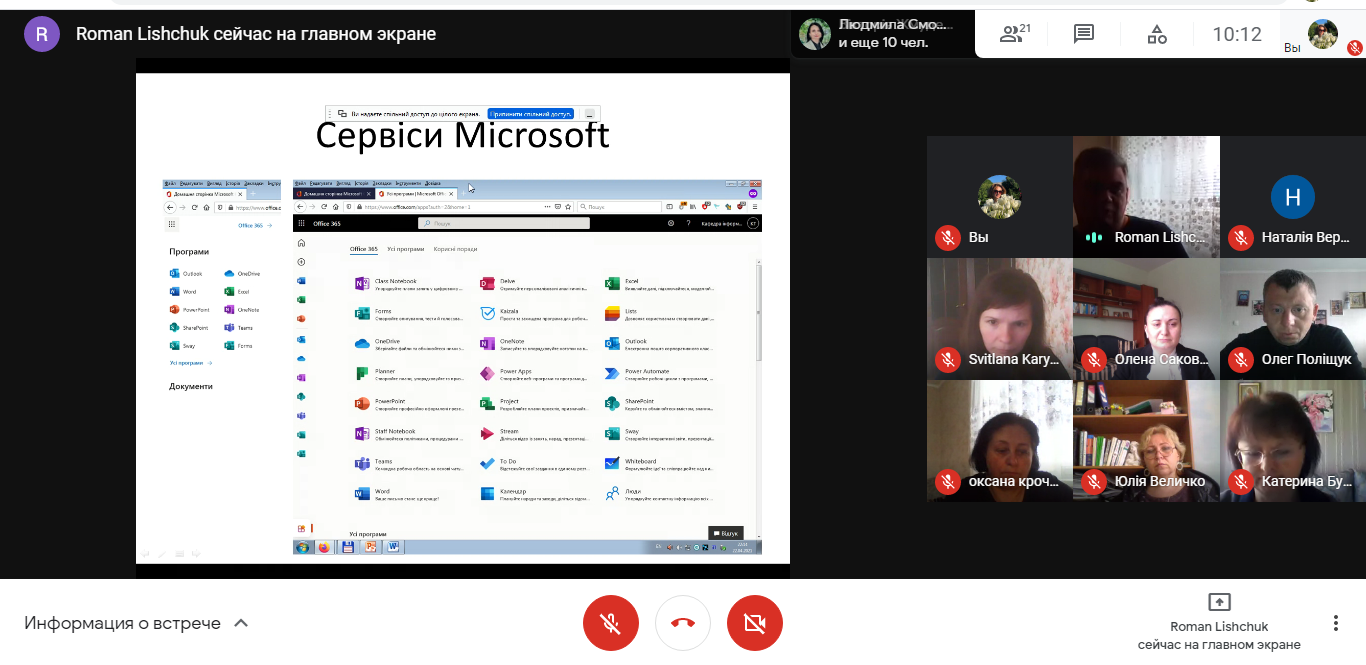Viewport: 1366px width, 665px height.
Task: Unmute your microphone in the call controls
Action: click(610, 623)
